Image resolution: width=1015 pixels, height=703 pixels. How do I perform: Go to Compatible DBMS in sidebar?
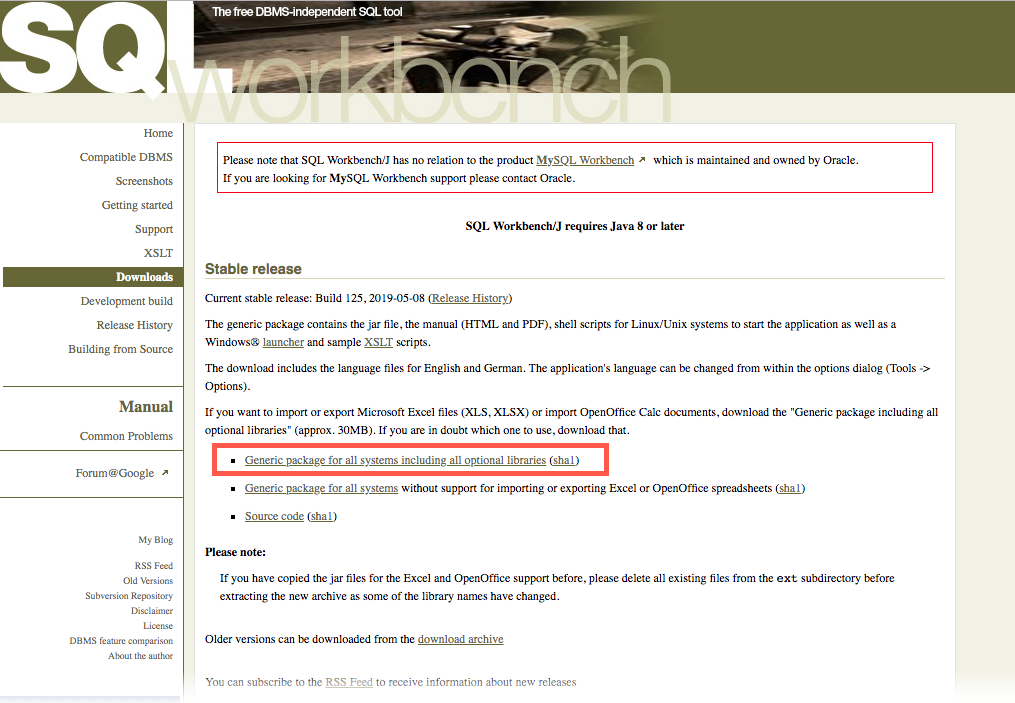pos(126,157)
